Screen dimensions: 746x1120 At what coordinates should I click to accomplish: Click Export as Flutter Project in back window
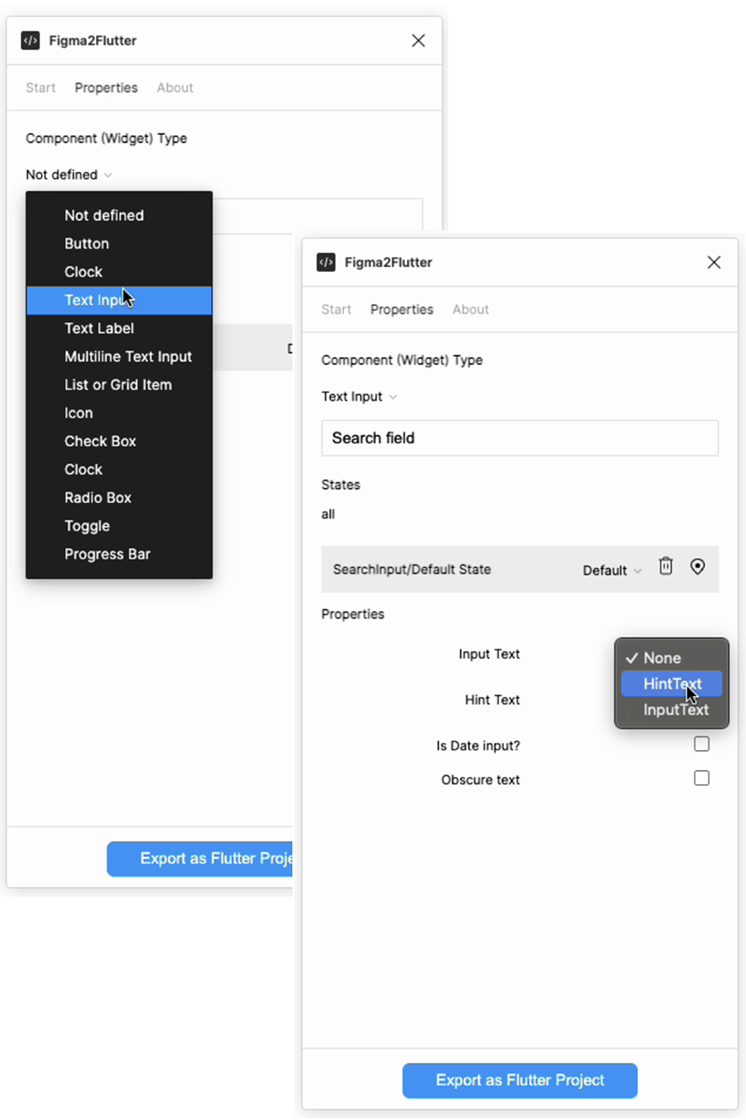(x=200, y=859)
